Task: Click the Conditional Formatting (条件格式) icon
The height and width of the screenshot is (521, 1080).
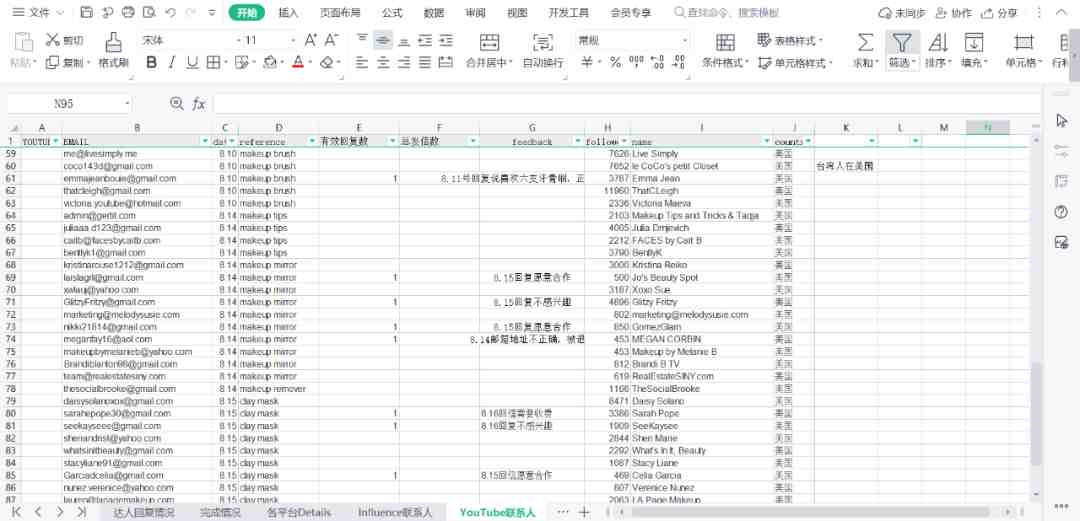Action: click(x=726, y=42)
